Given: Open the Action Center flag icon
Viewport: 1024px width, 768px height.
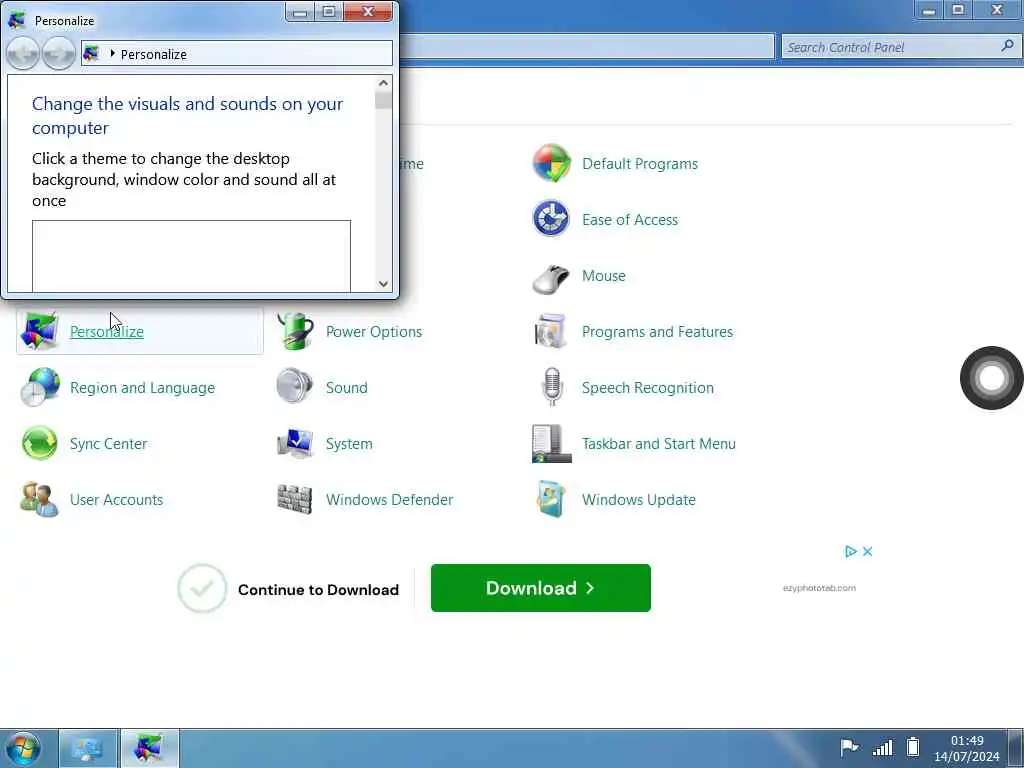Looking at the screenshot, I should click(x=849, y=746).
